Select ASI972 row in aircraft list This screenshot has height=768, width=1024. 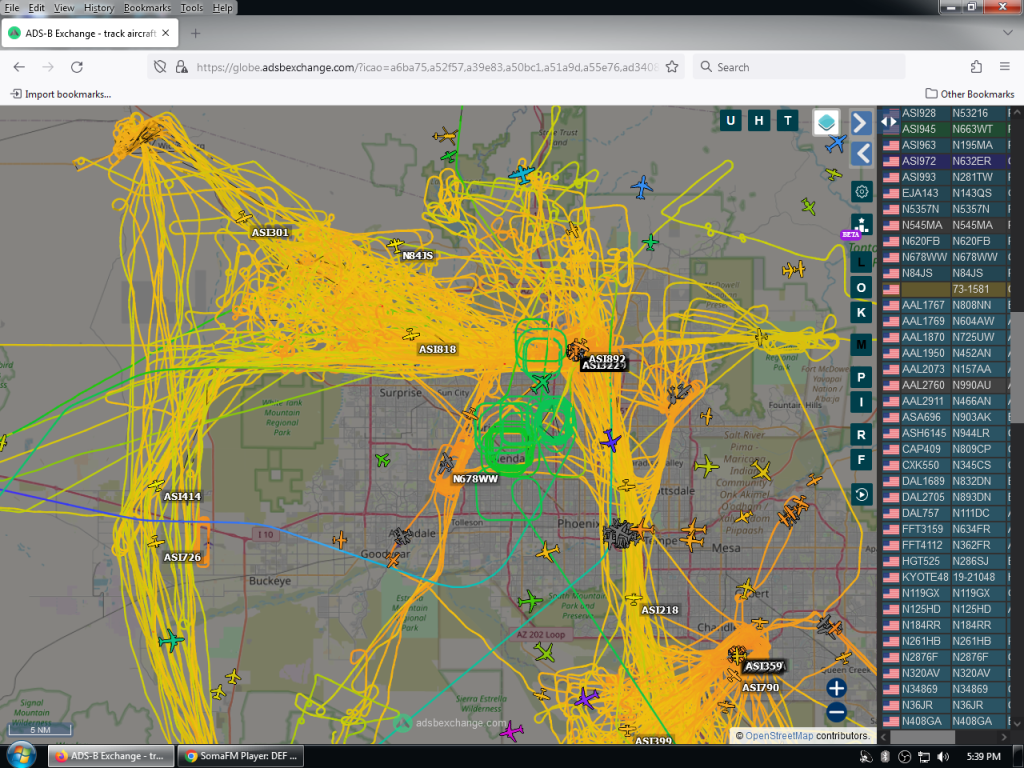pos(945,161)
